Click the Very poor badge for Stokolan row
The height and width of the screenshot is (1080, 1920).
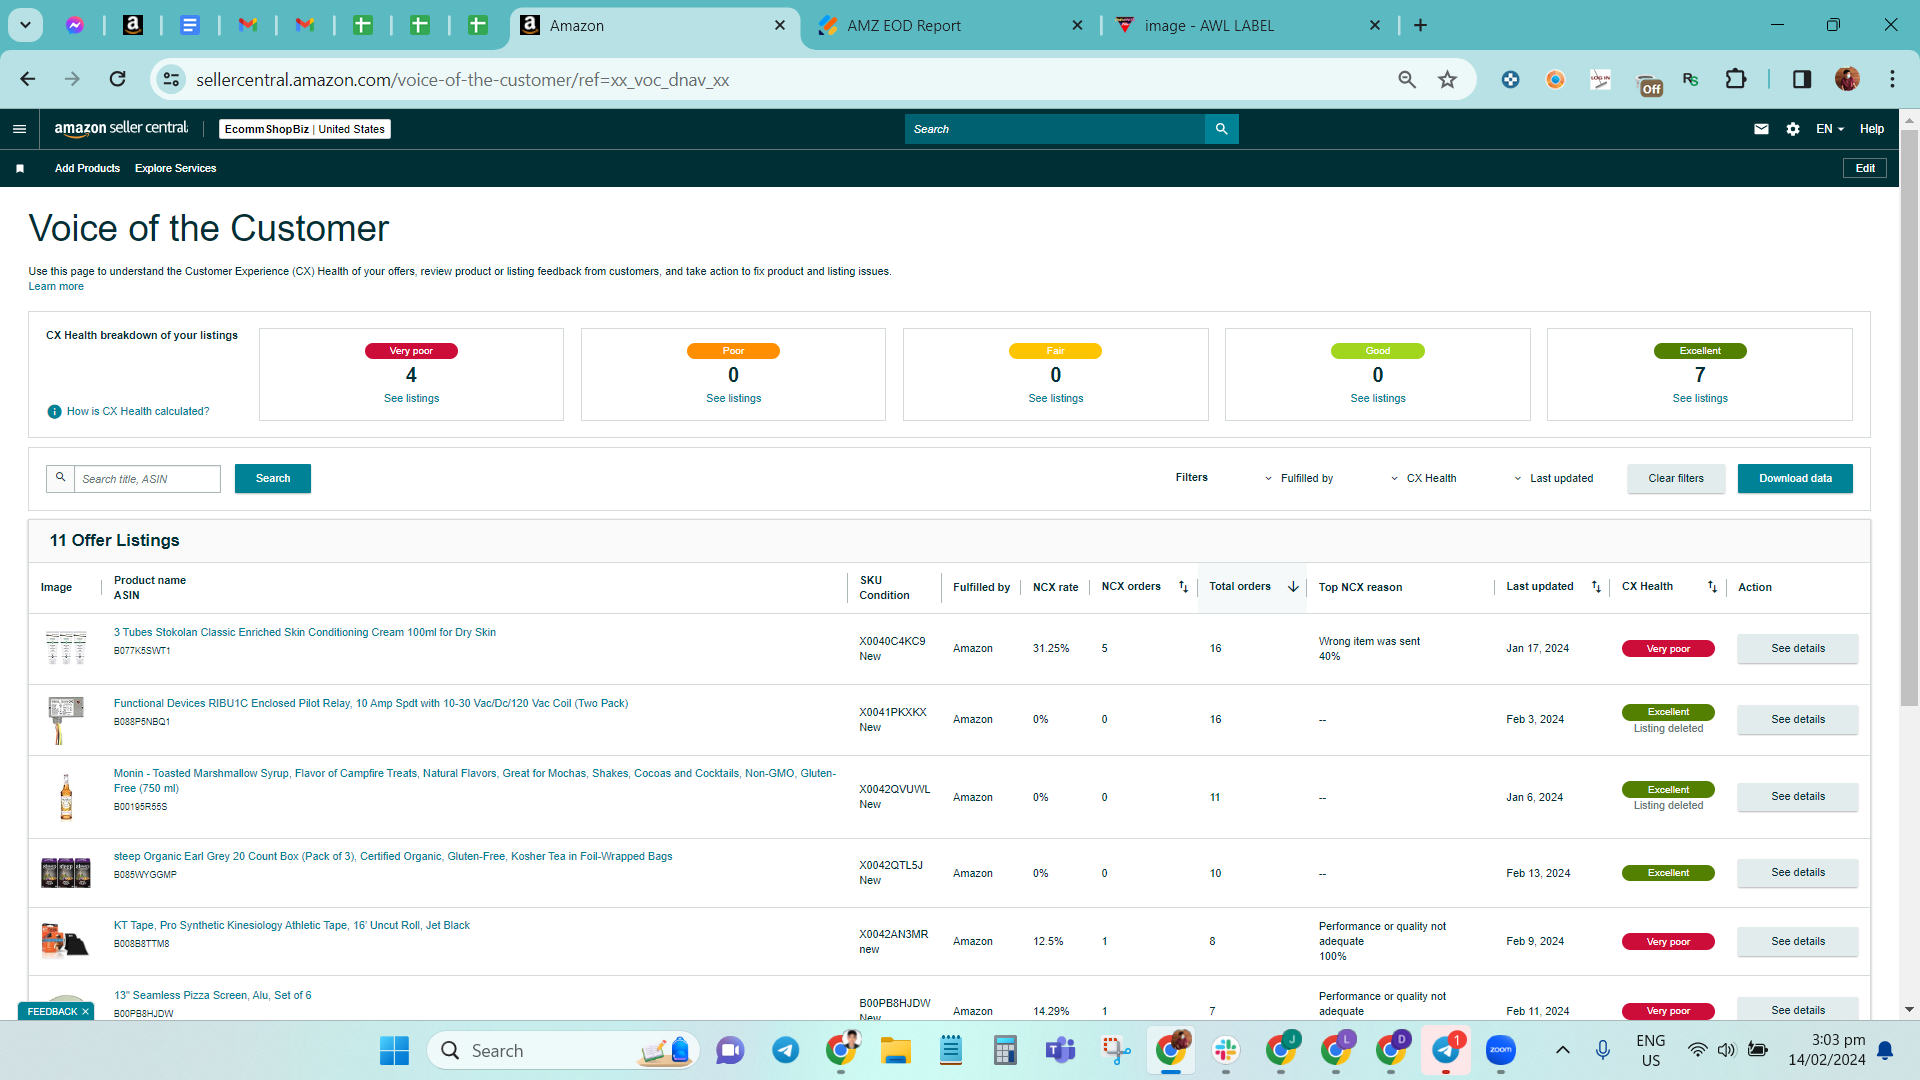1668,649
